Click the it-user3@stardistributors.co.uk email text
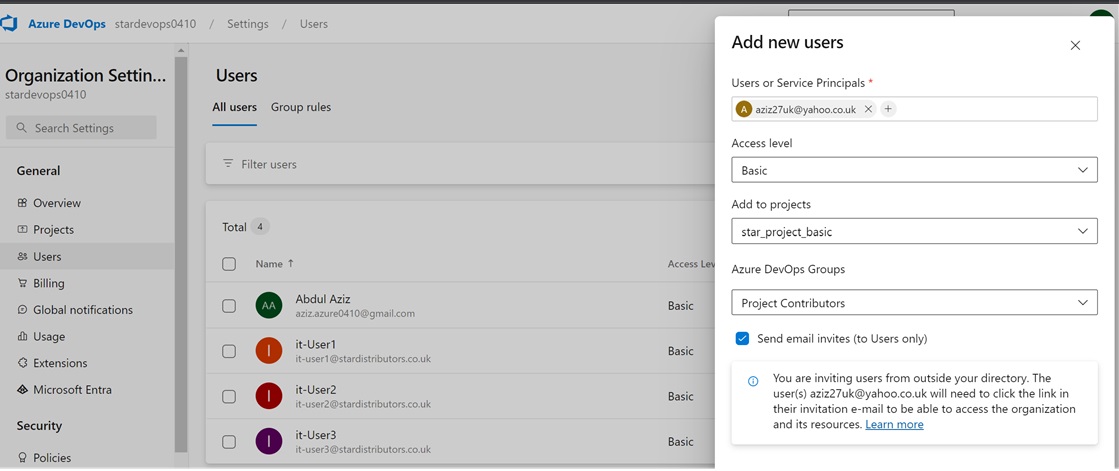1119x471 pixels. click(363, 450)
